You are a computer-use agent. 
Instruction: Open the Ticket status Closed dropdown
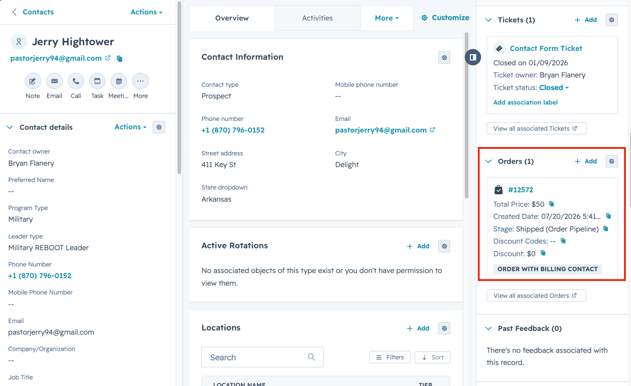pos(554,87)
